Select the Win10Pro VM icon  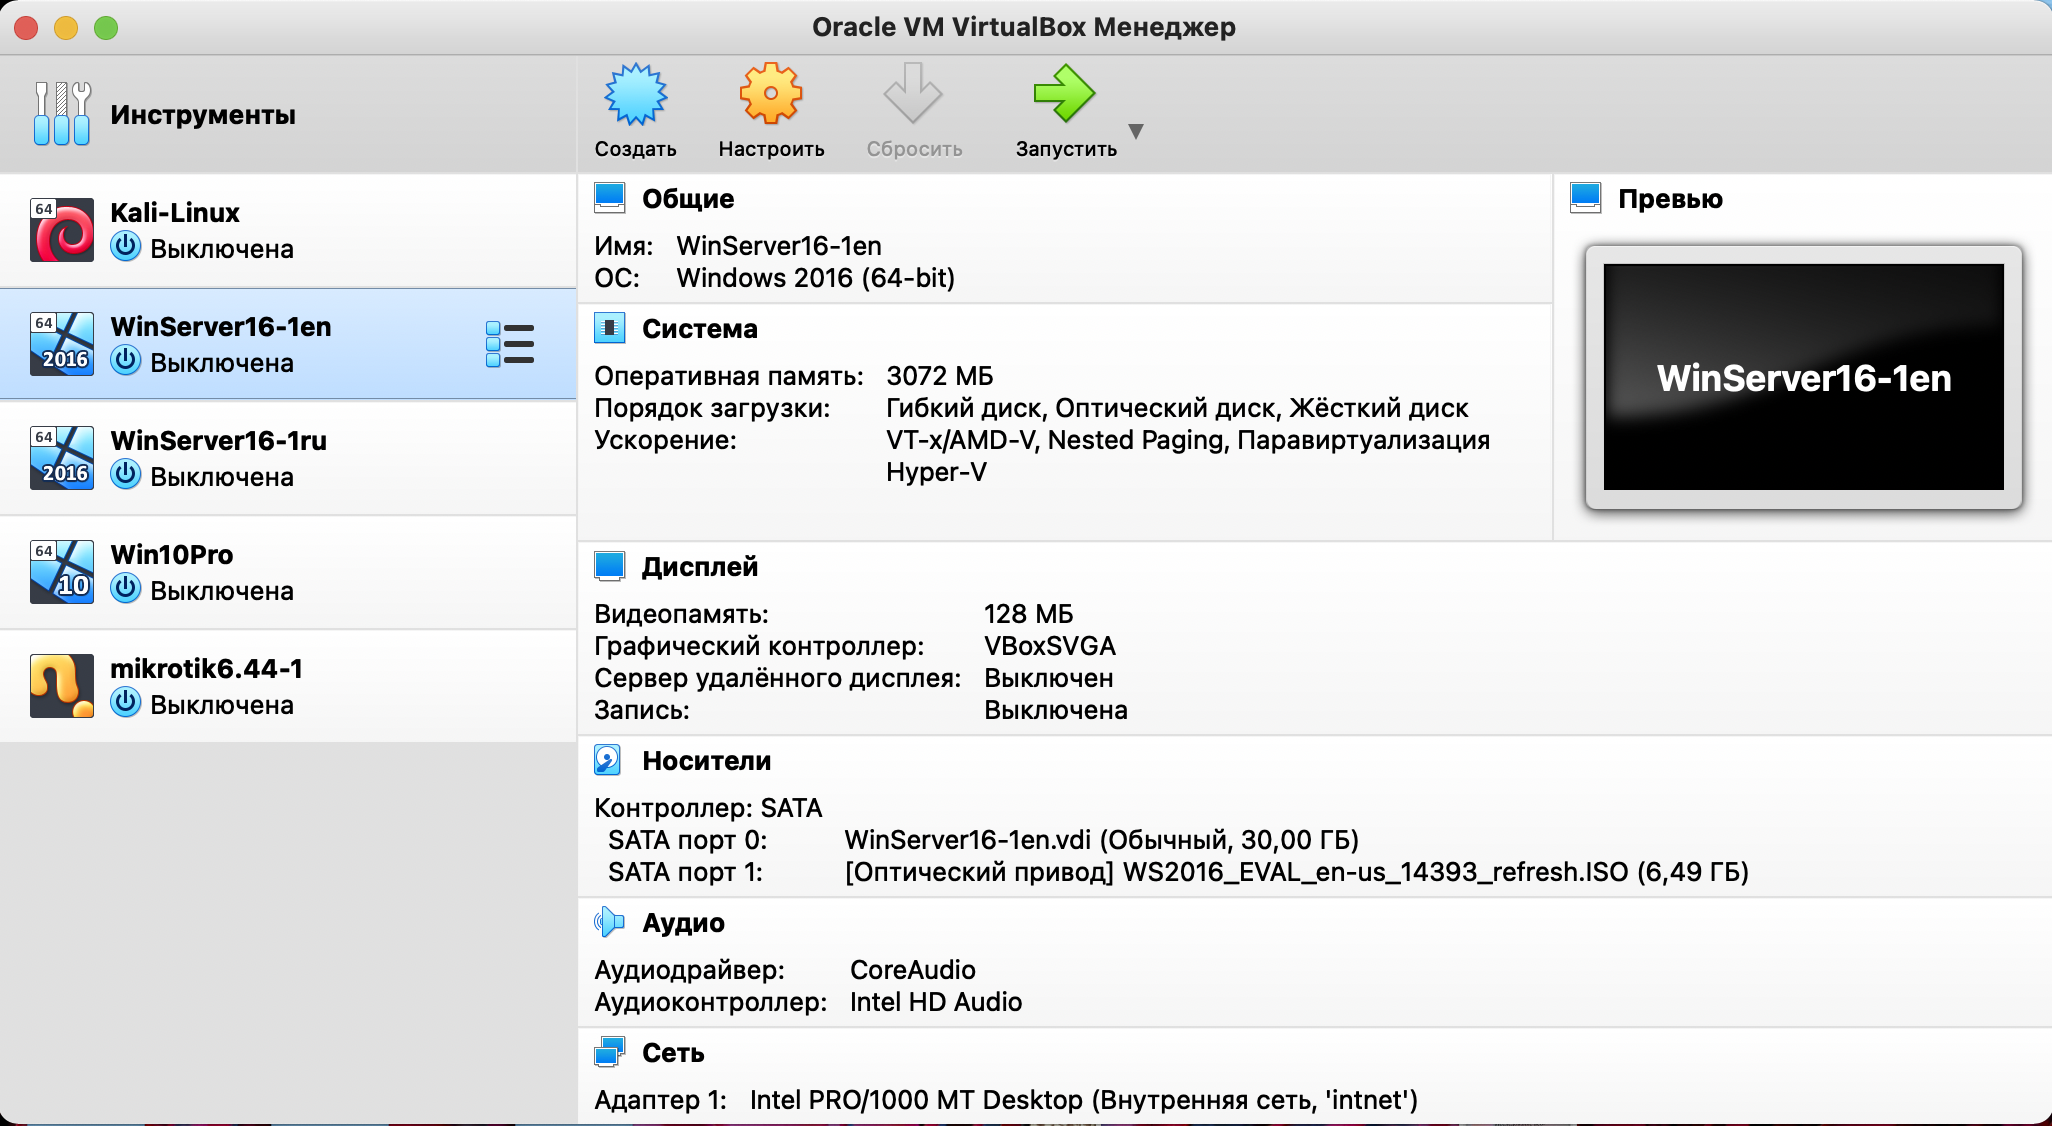[62, 572]
